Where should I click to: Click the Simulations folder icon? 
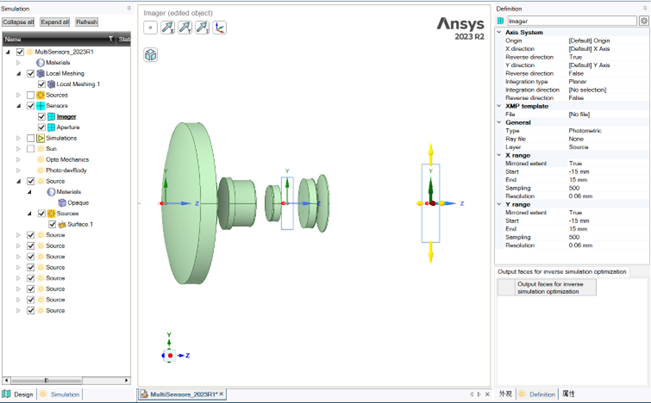[40, 138]
